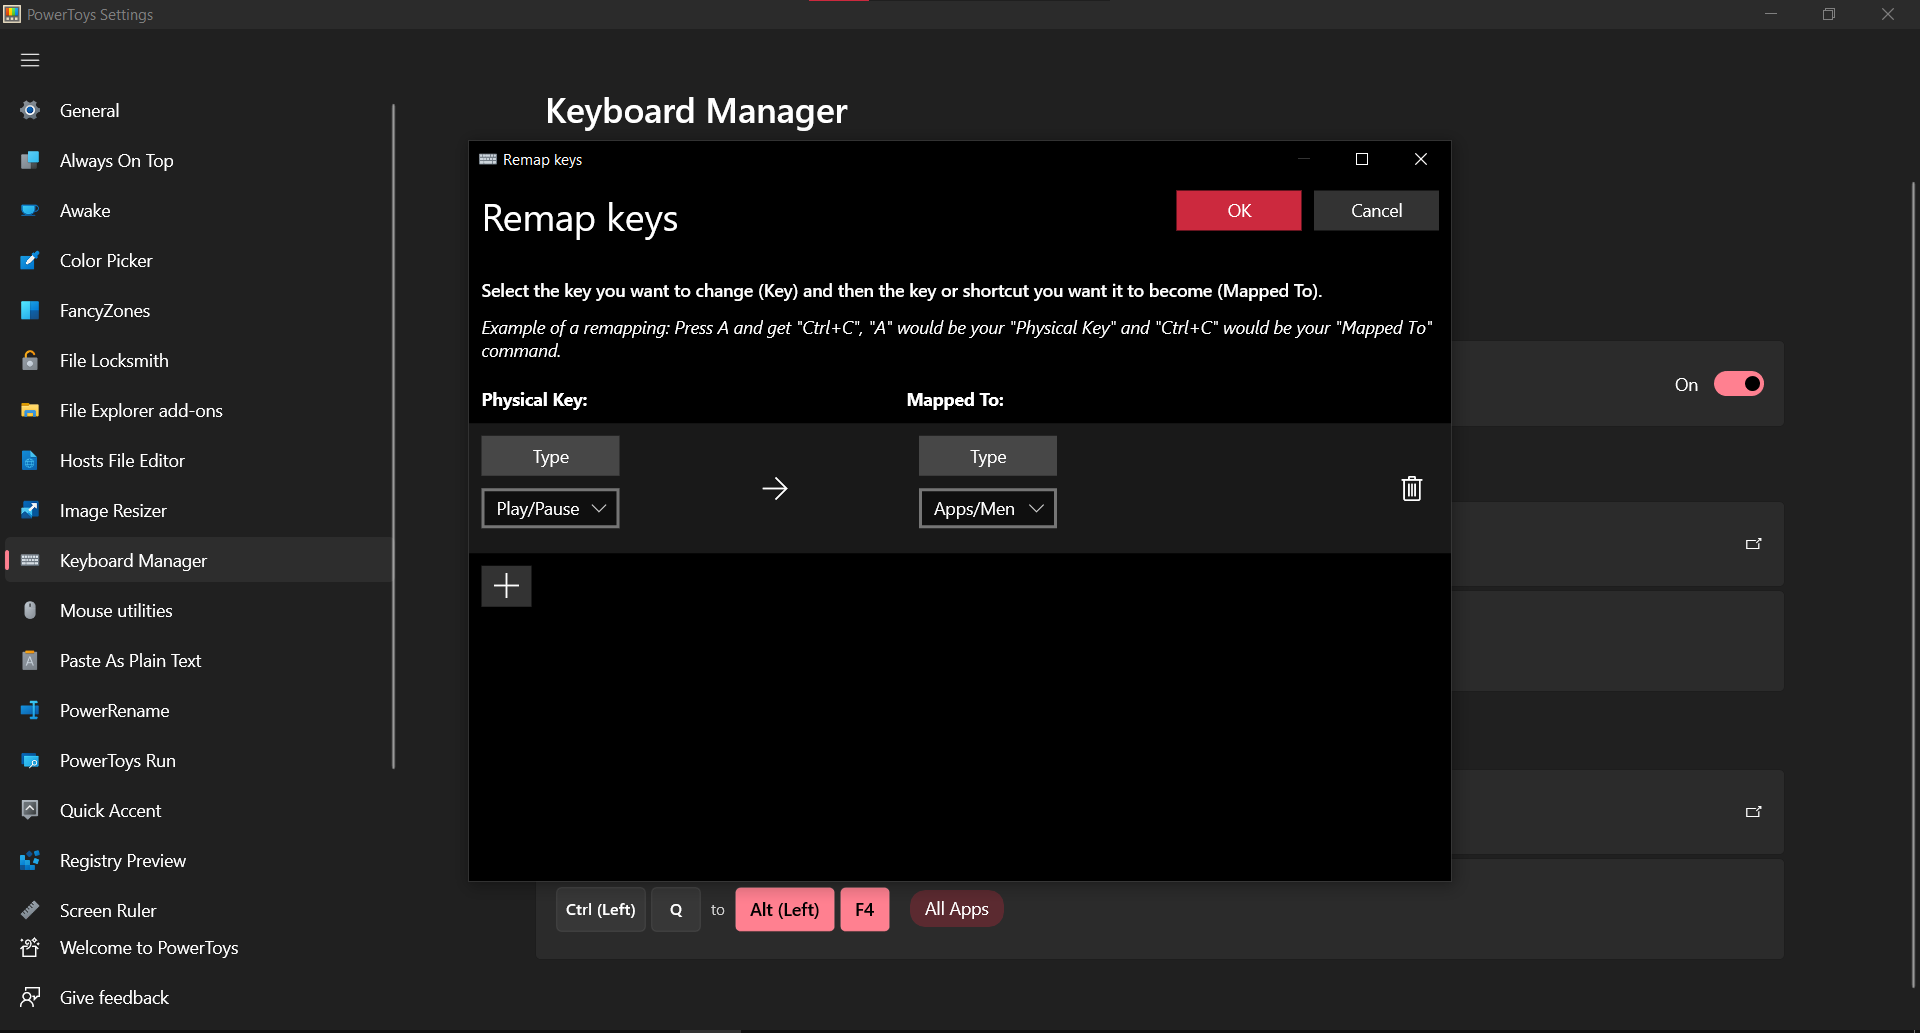Select Awake in the sidebar

pos(198,210)
